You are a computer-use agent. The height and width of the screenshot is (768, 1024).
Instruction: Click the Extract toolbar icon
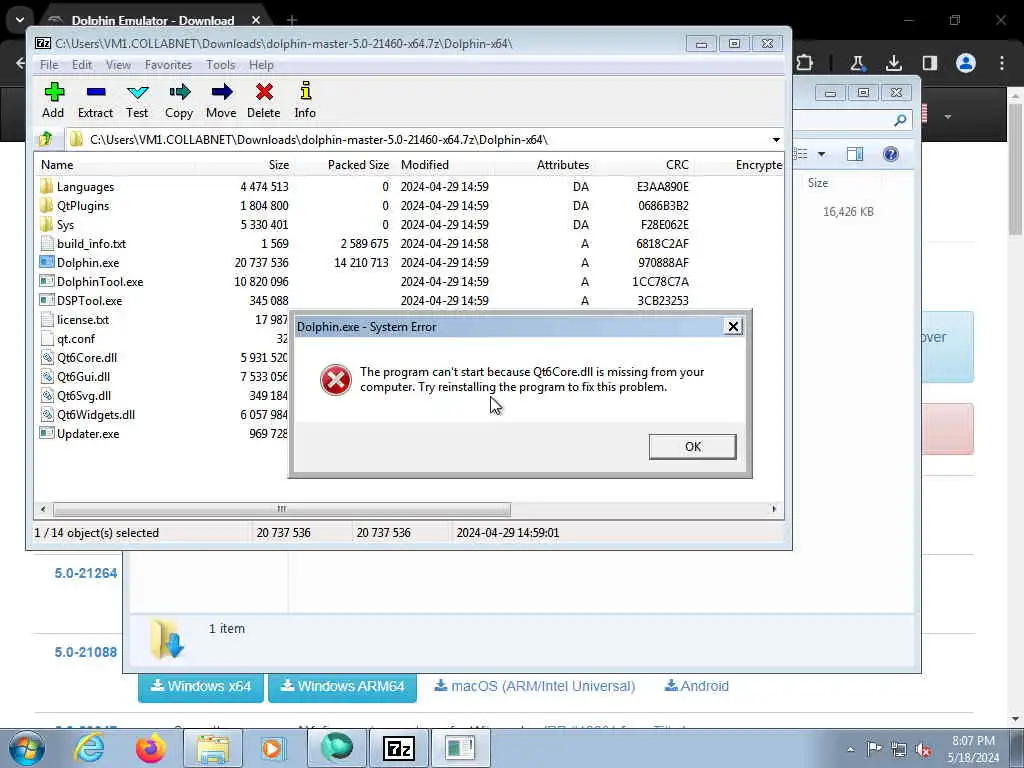(95, 100)
